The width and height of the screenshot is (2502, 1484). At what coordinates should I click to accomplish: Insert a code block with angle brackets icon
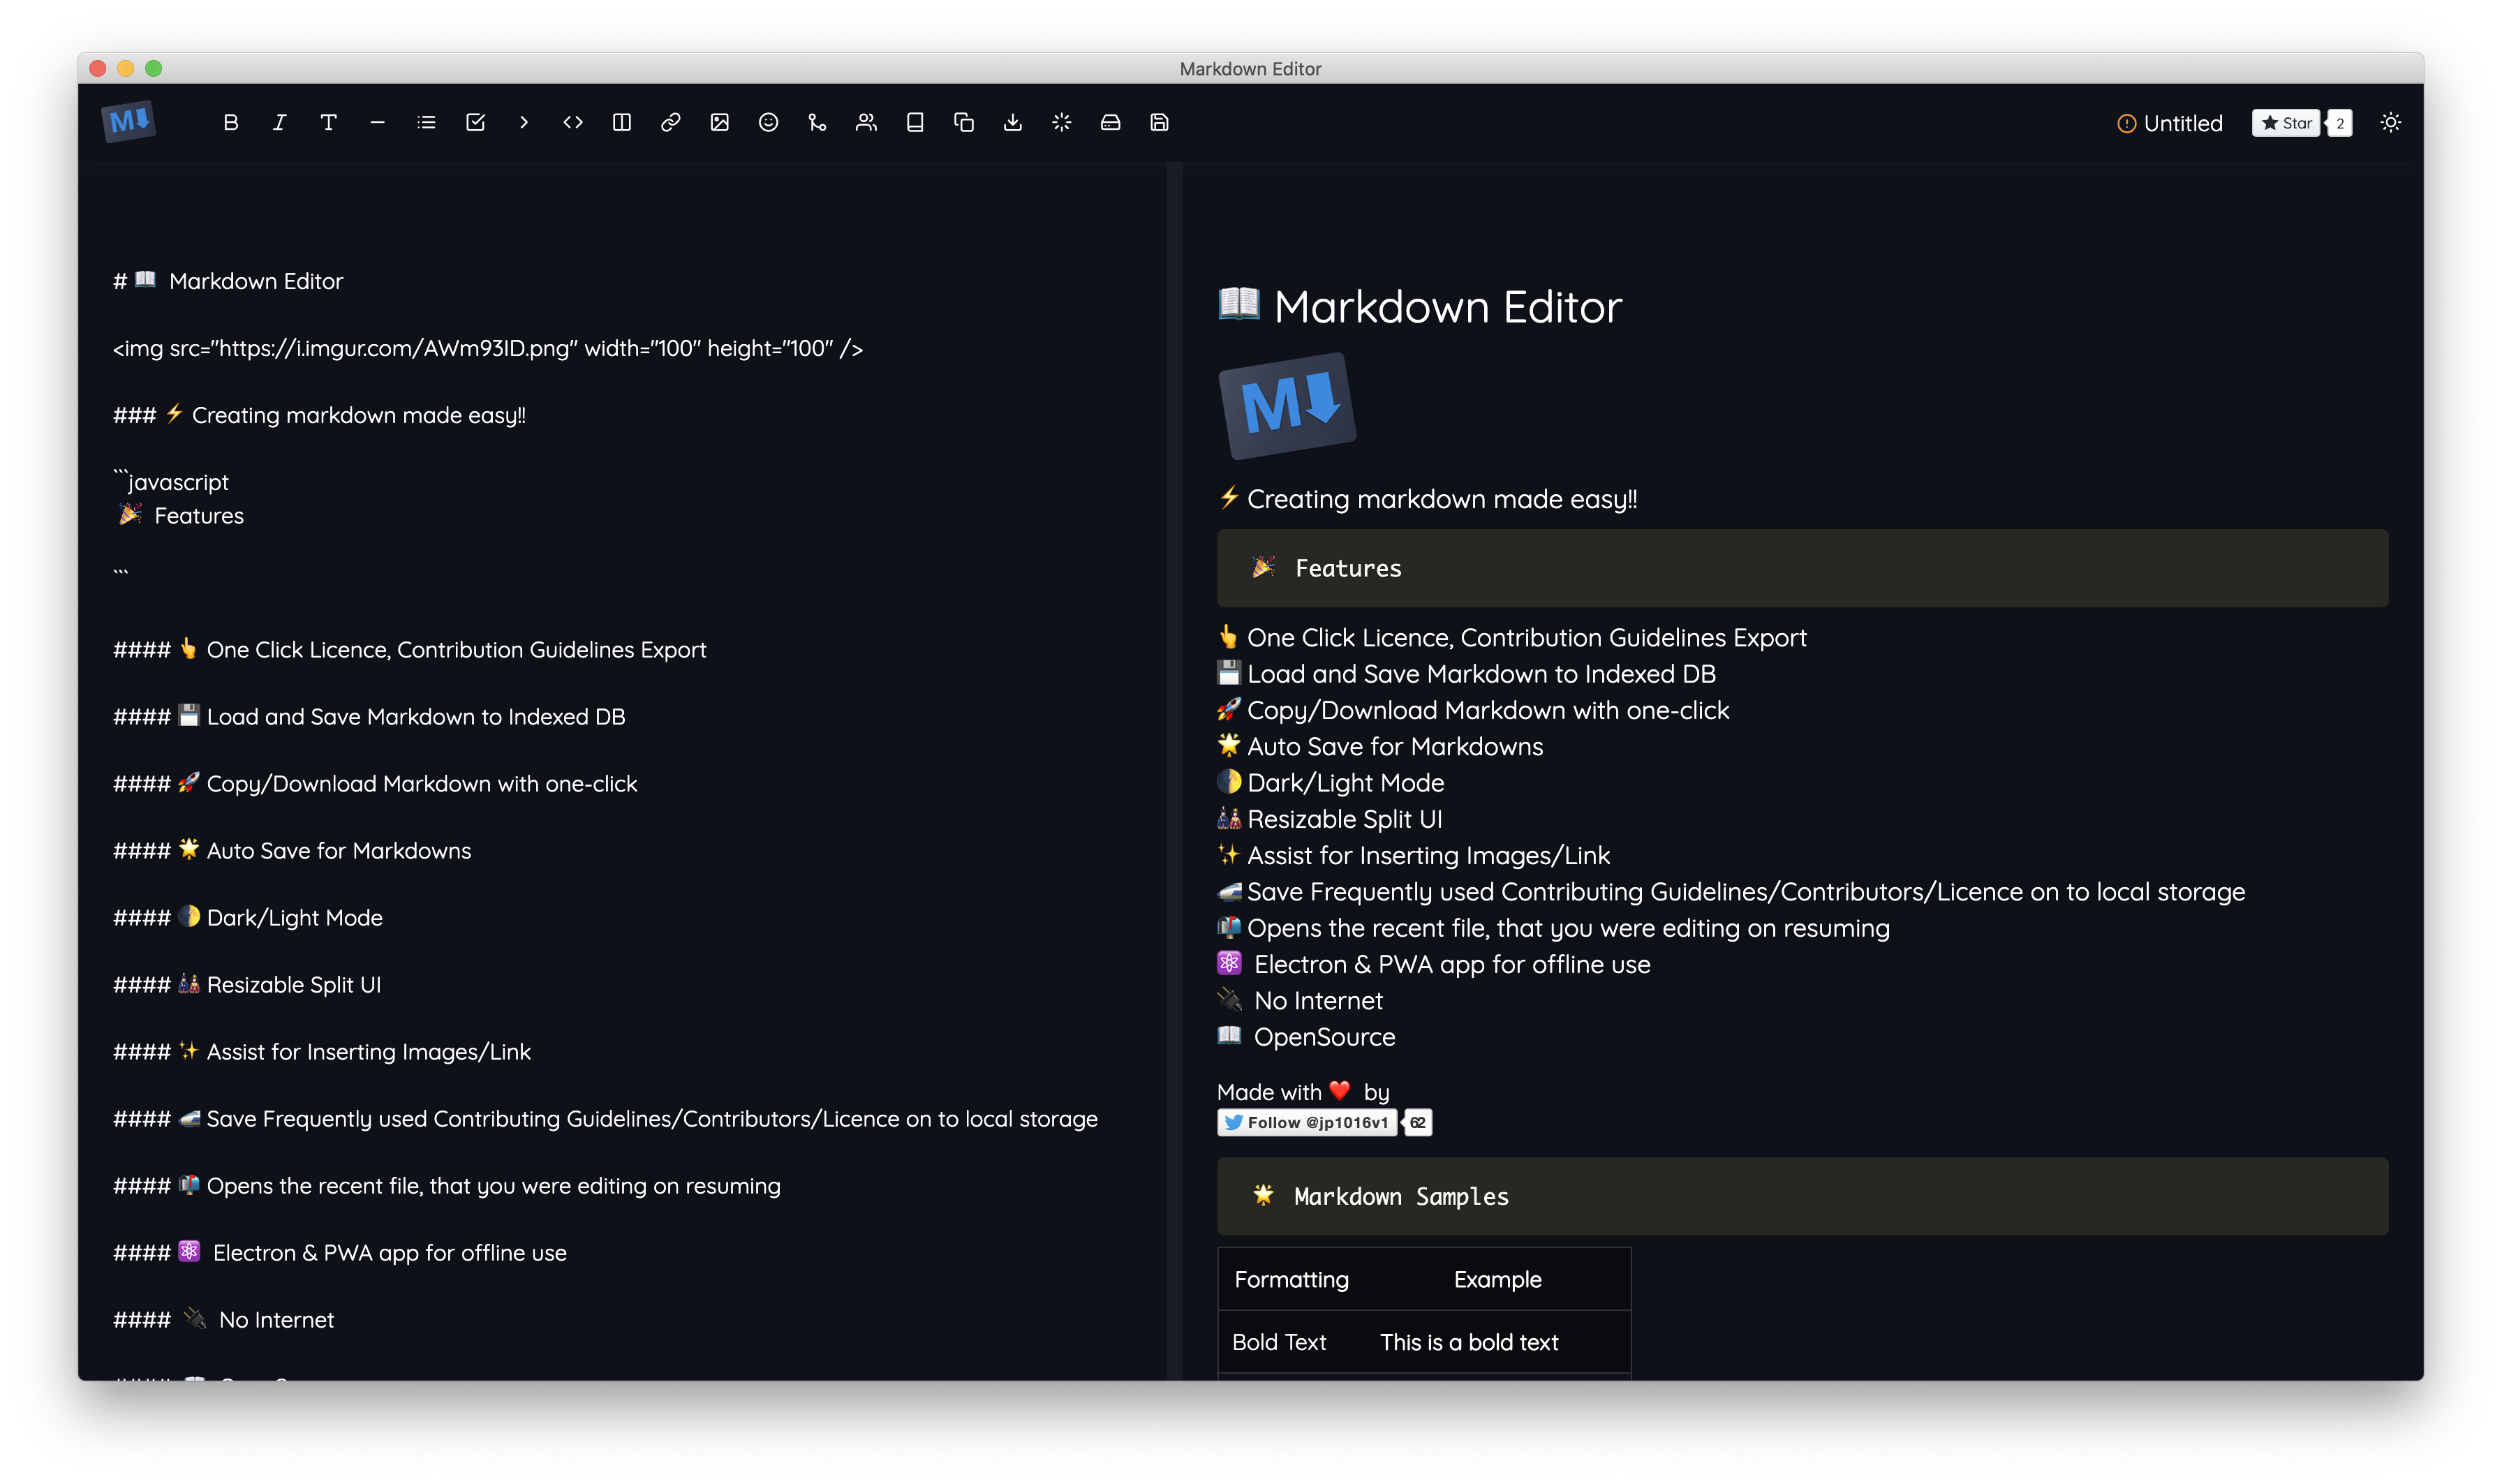click(573, 122)
